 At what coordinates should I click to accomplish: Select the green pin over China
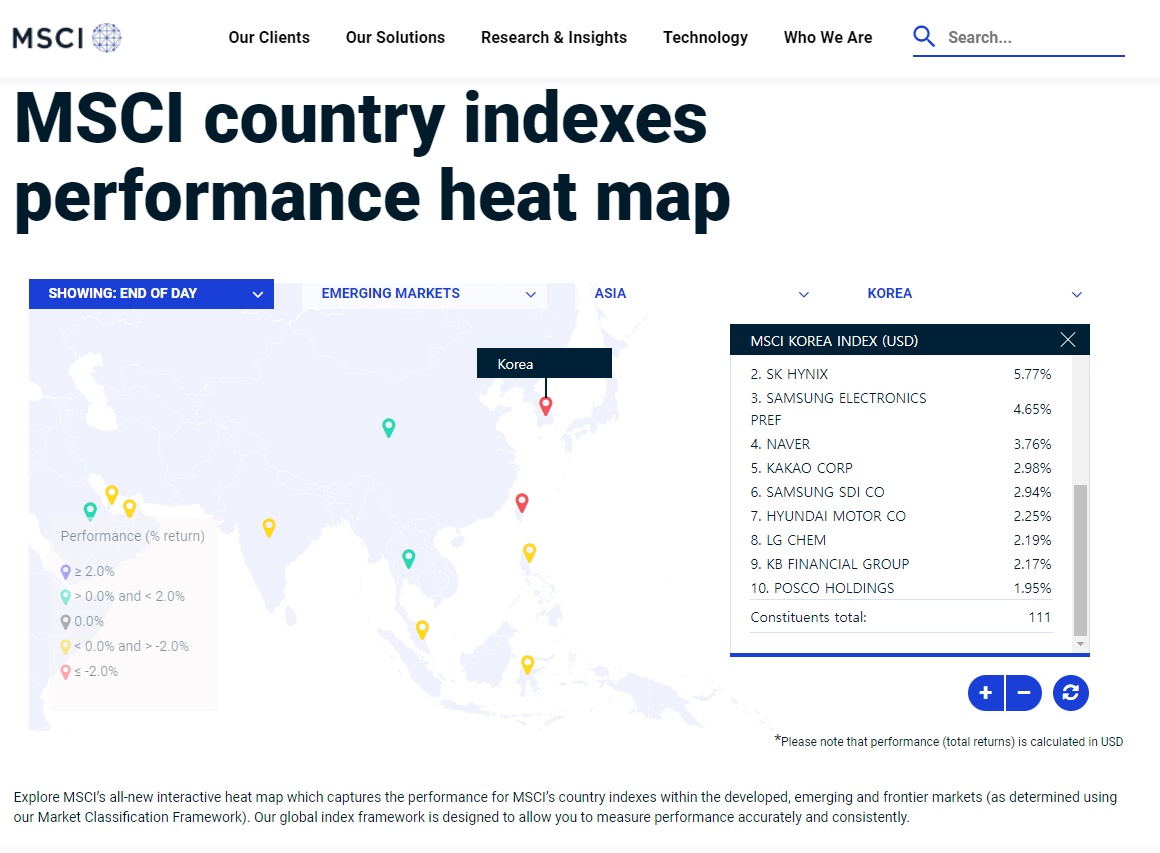[388, 427]
